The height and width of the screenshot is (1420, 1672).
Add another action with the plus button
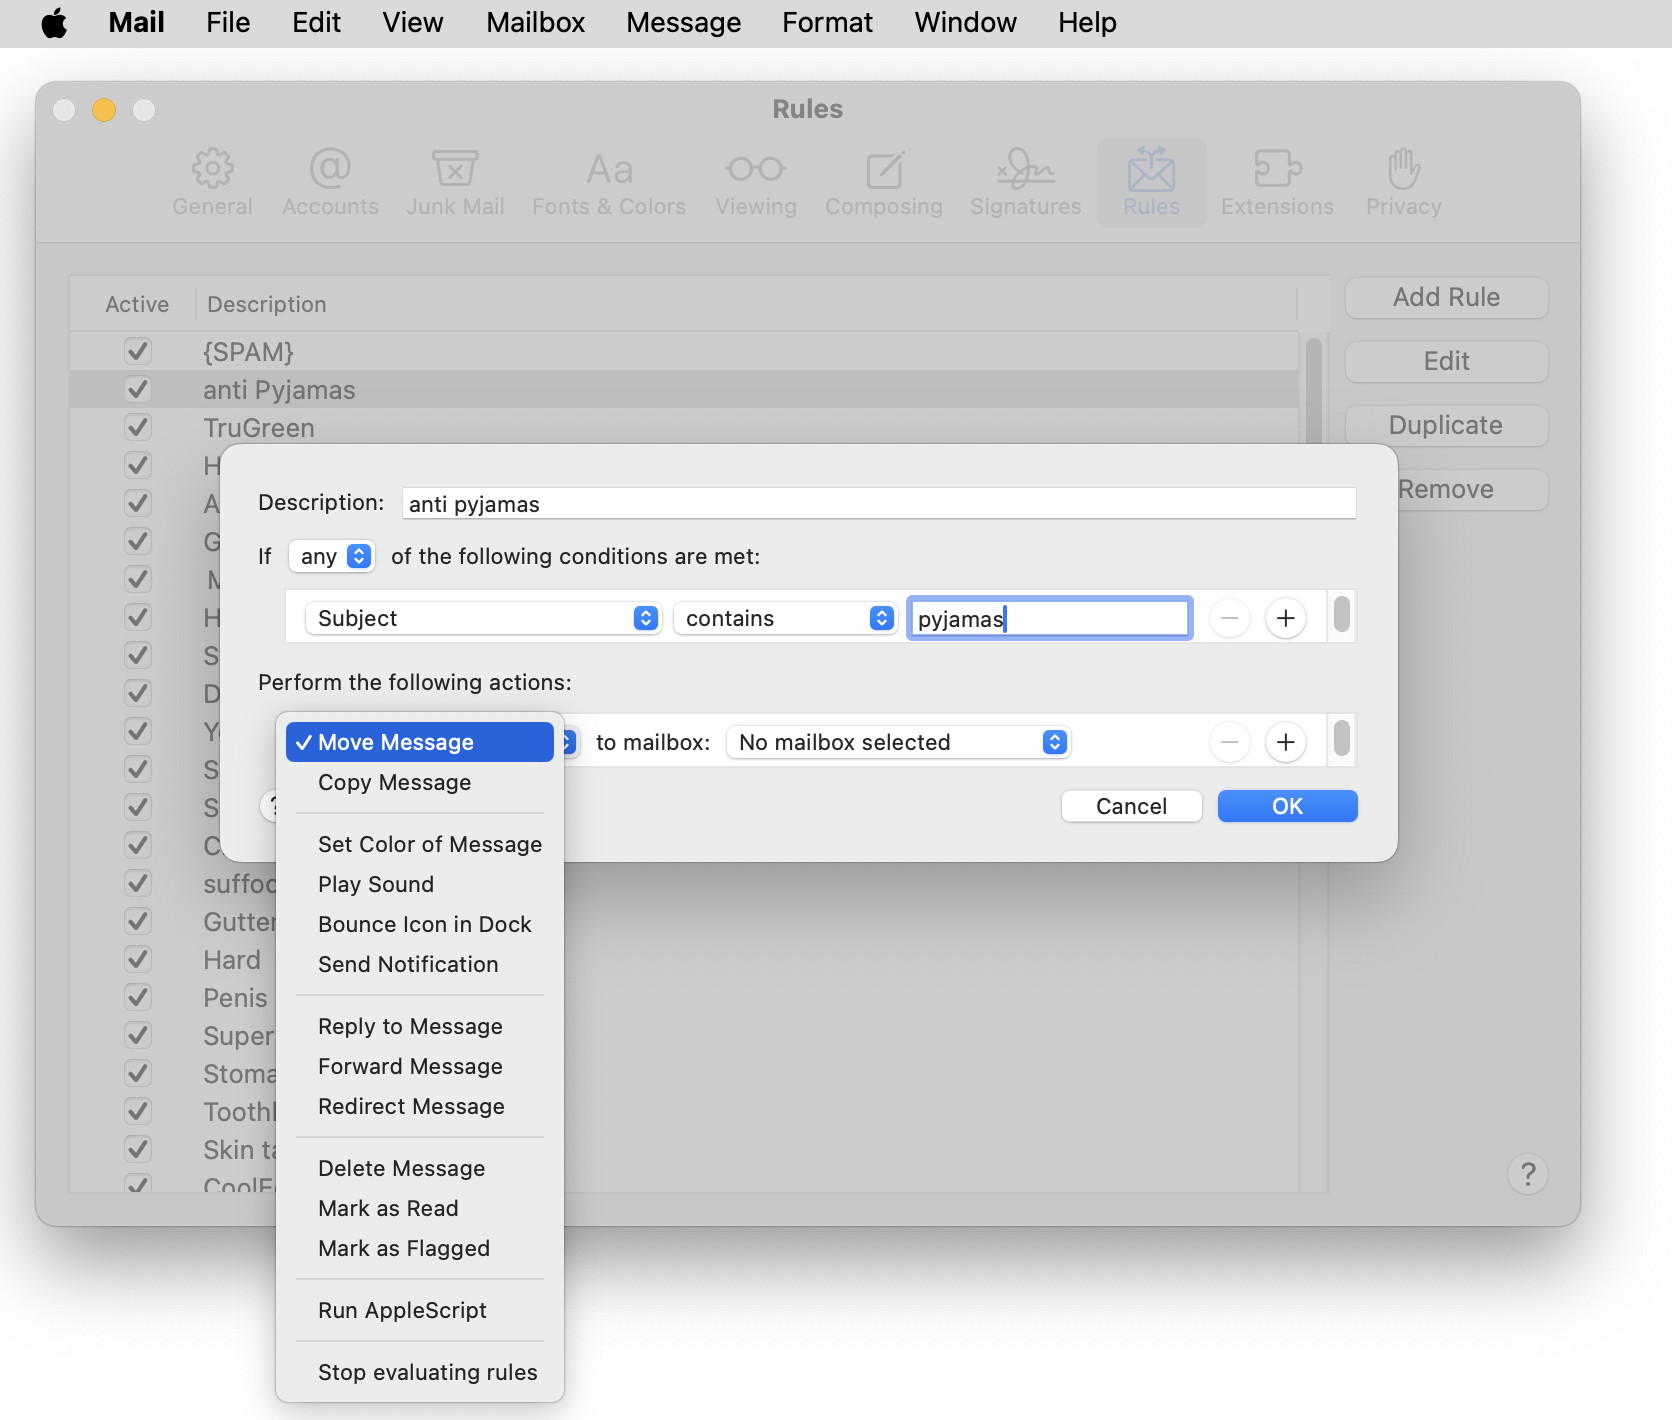pyautogui.click(x=1286, y=742)
